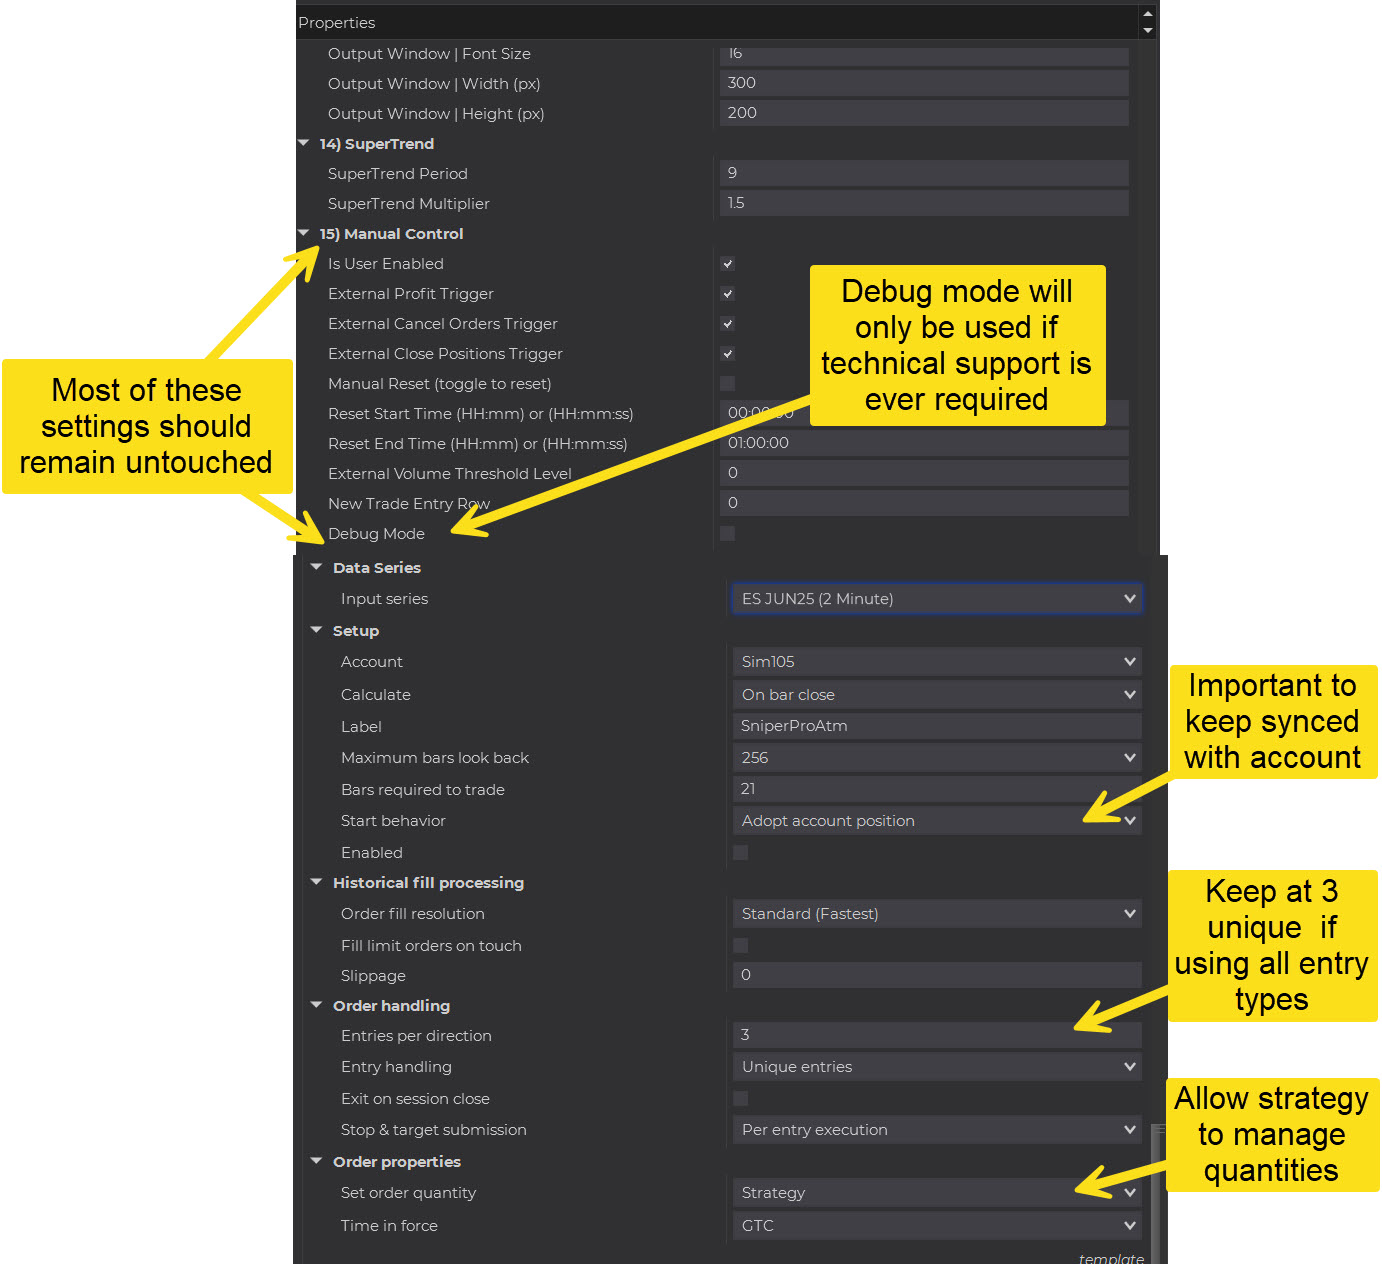This screenshot has height=1264, width=1382.
Task: Toggle External Profit Trigger checkbox
Action: [728, 294]
